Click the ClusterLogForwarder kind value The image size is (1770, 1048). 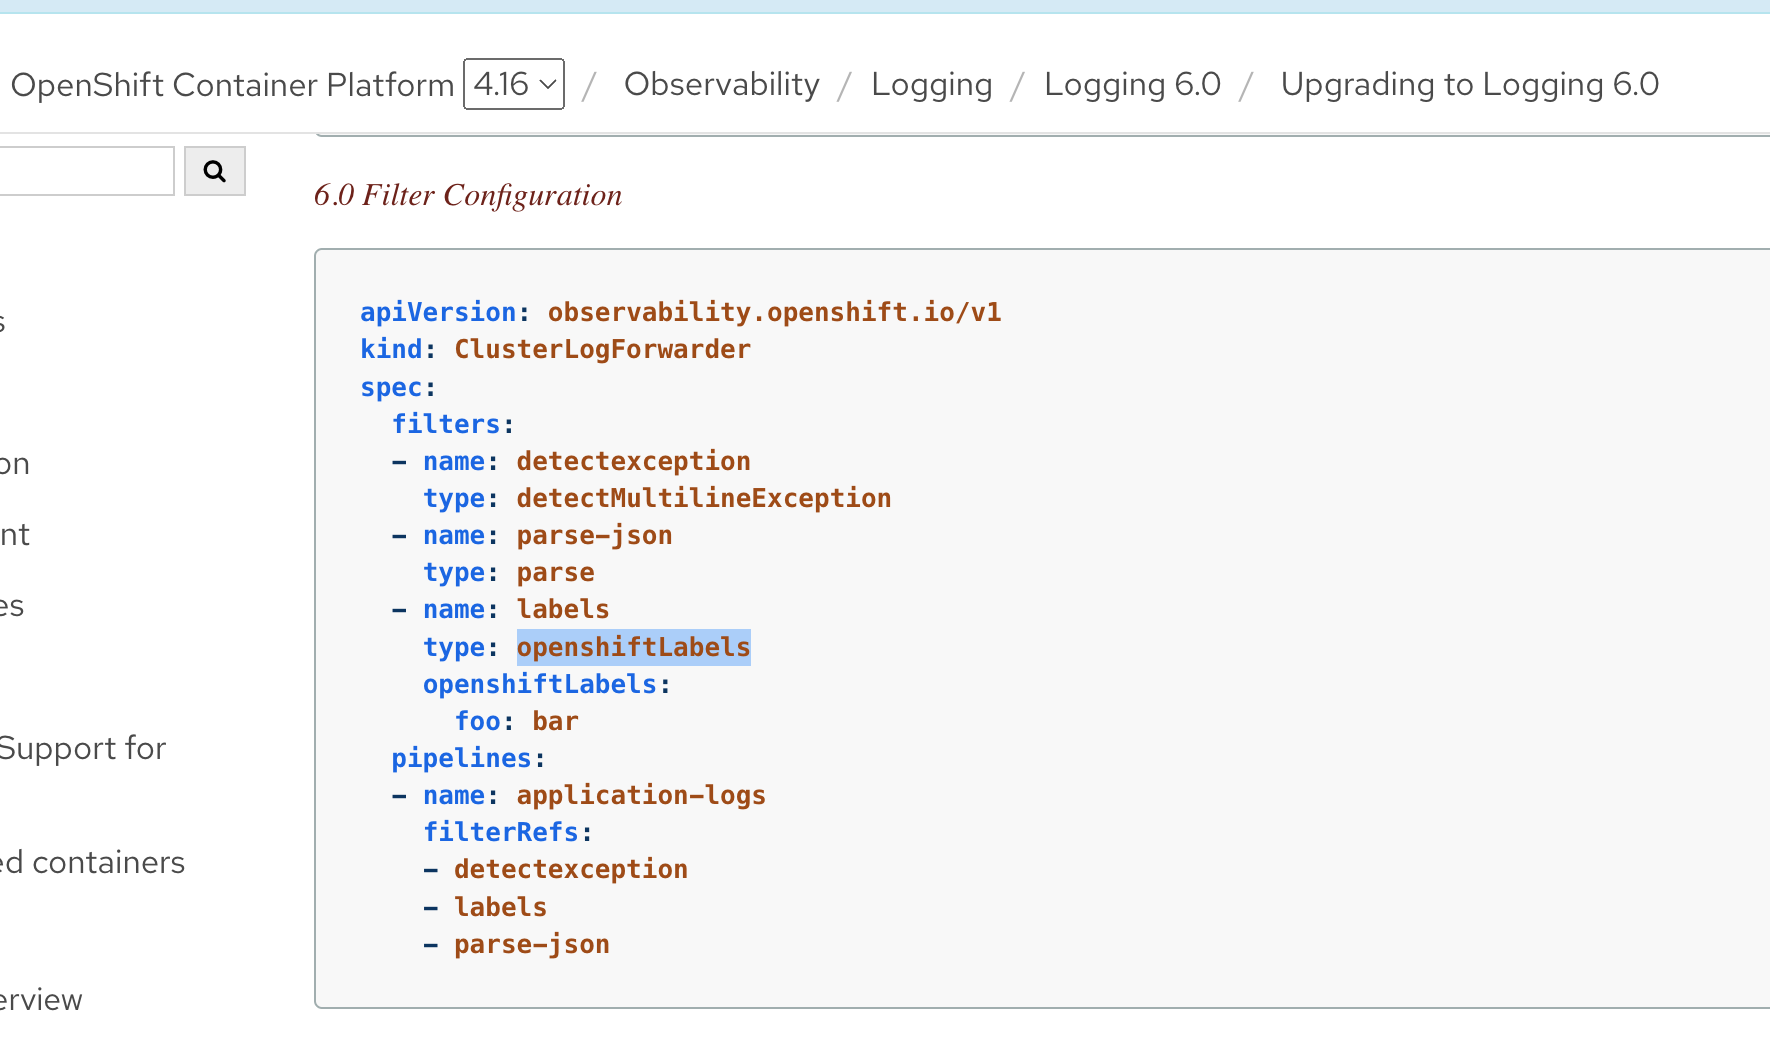602,349
